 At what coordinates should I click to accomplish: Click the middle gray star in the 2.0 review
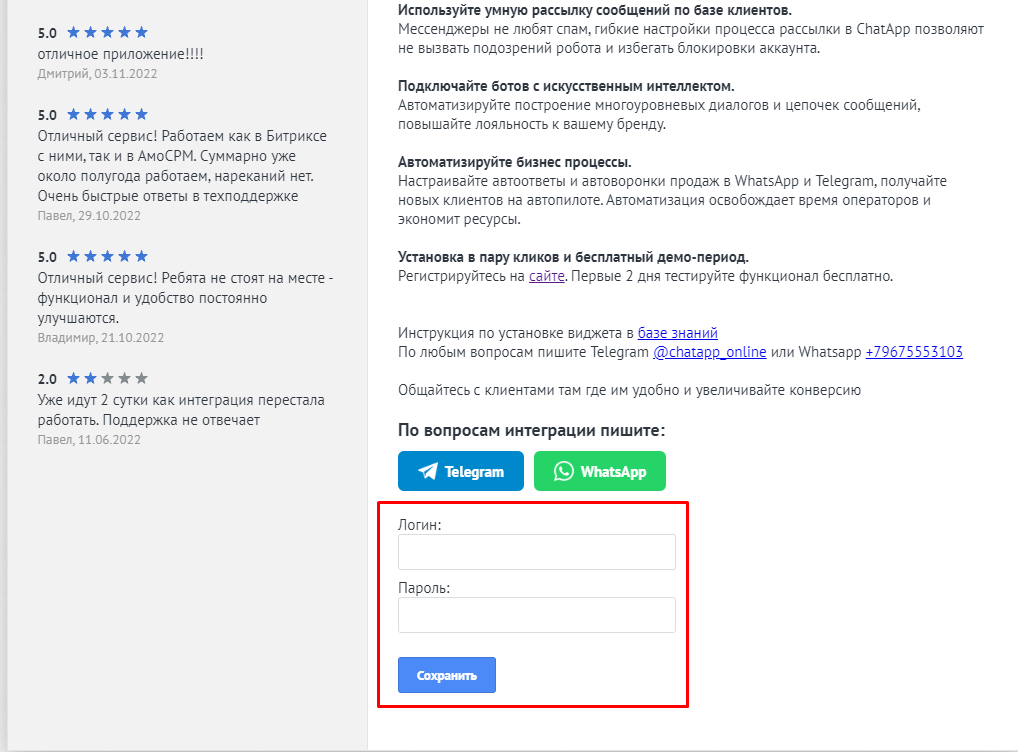124,379
